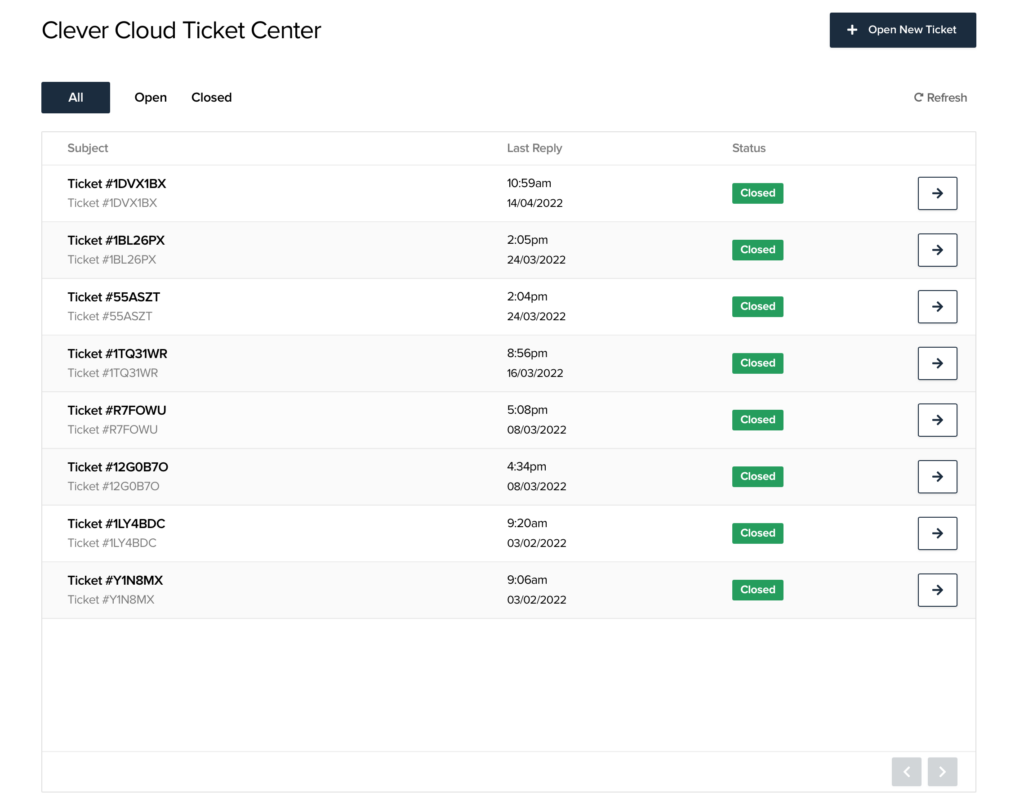Open ticket #12G0B7O via its arrow icon
This screenshot has width=1024, height=806.
click(937, 476)
